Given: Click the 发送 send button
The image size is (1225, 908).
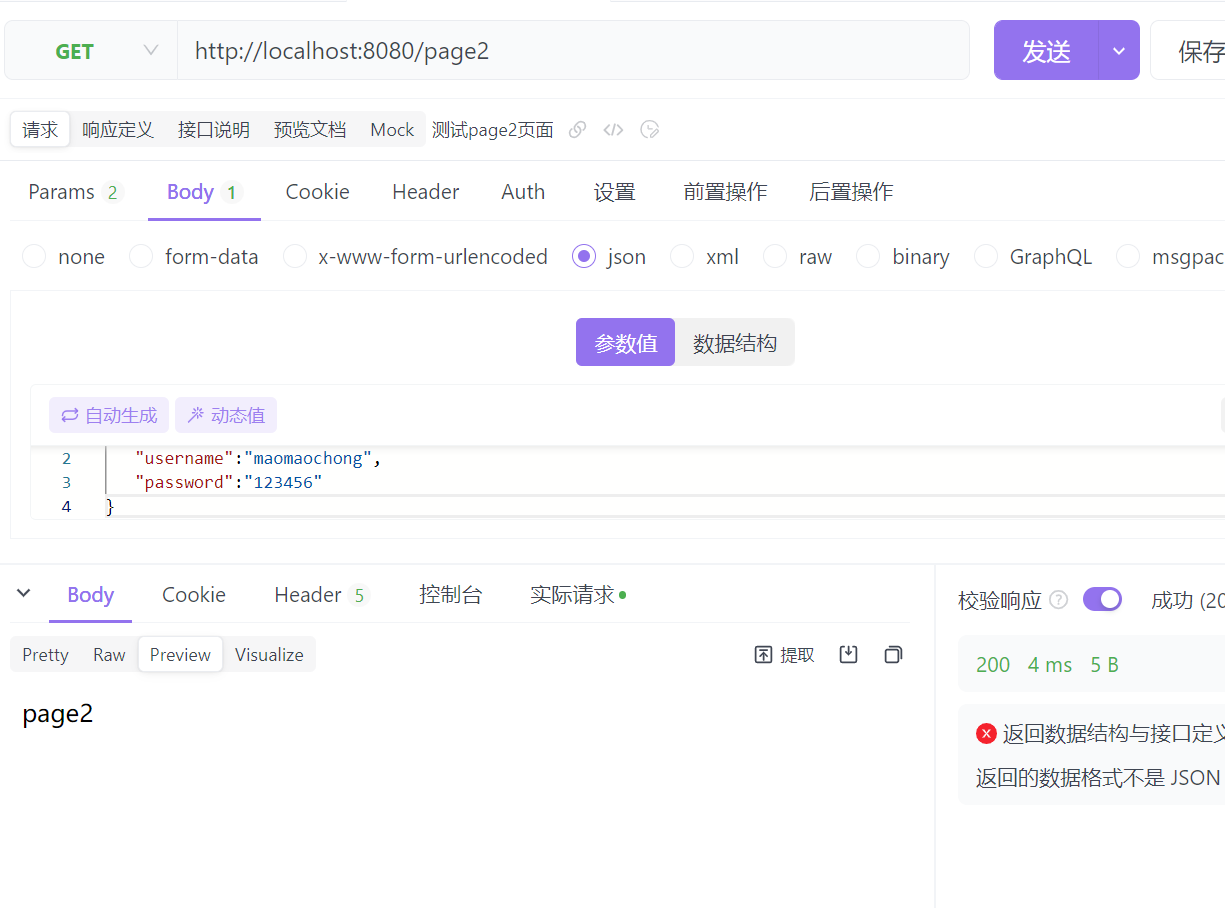Looking at the screenshot, I should [1045, 50].
